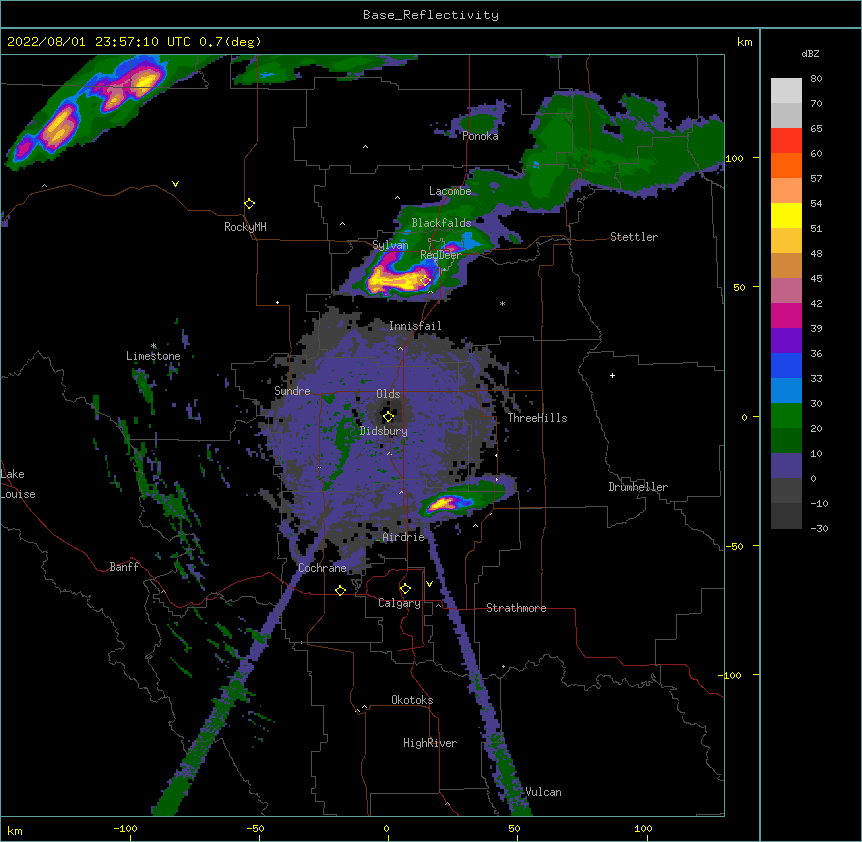Viewport: 862px width, 842px height.
Task: Select the magenta 39-42 dBZ legend swatch
Action: (786, 315)
